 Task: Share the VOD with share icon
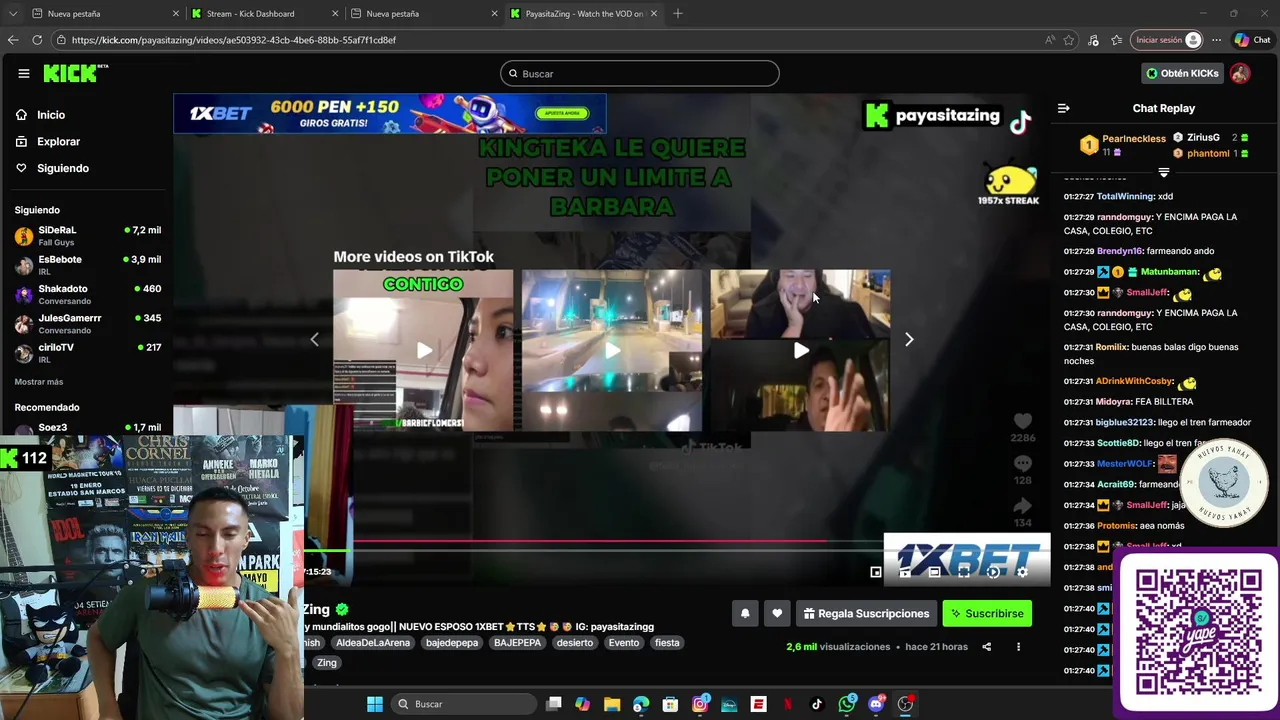(986, 647)
